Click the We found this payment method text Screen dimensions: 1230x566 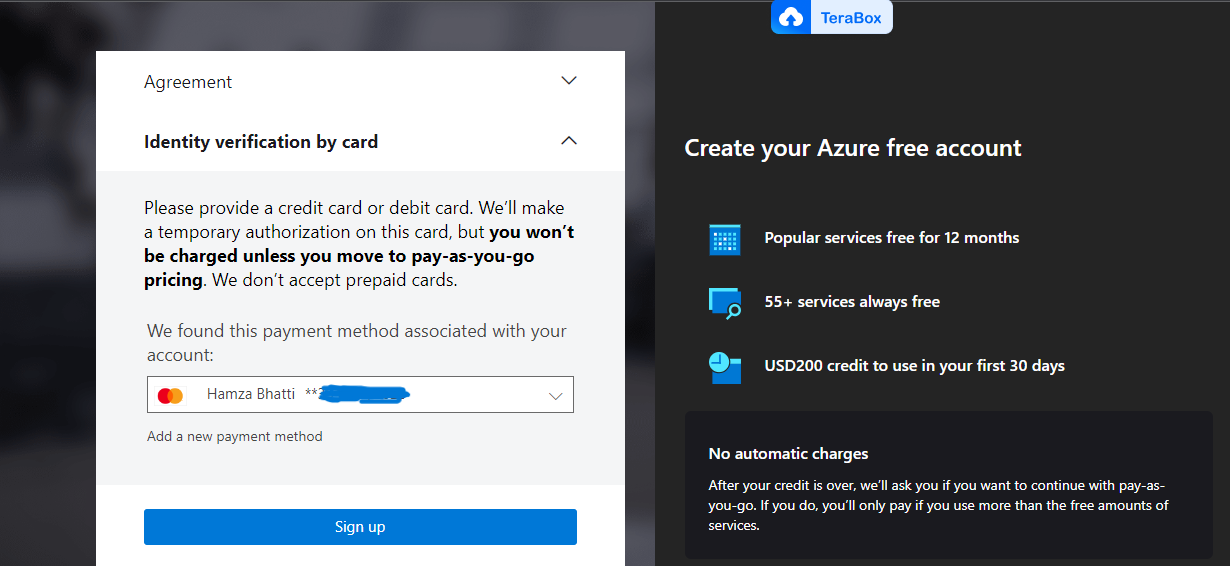(x=357, y=343)
